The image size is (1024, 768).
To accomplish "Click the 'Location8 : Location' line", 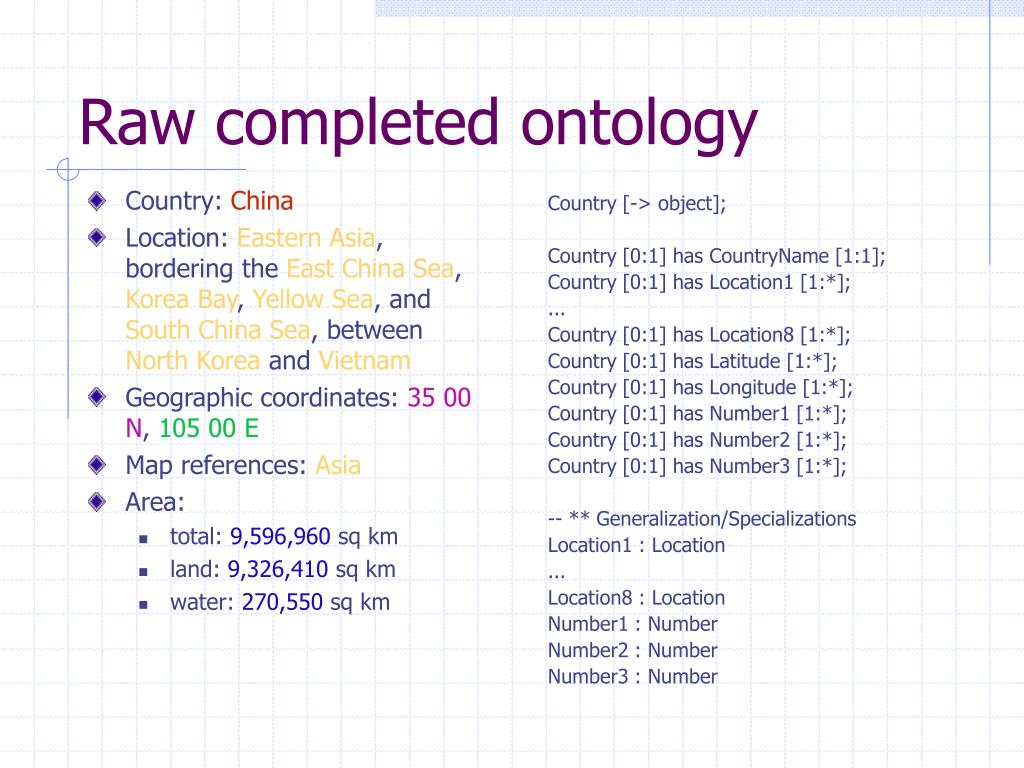I will (x=636, y=598).
